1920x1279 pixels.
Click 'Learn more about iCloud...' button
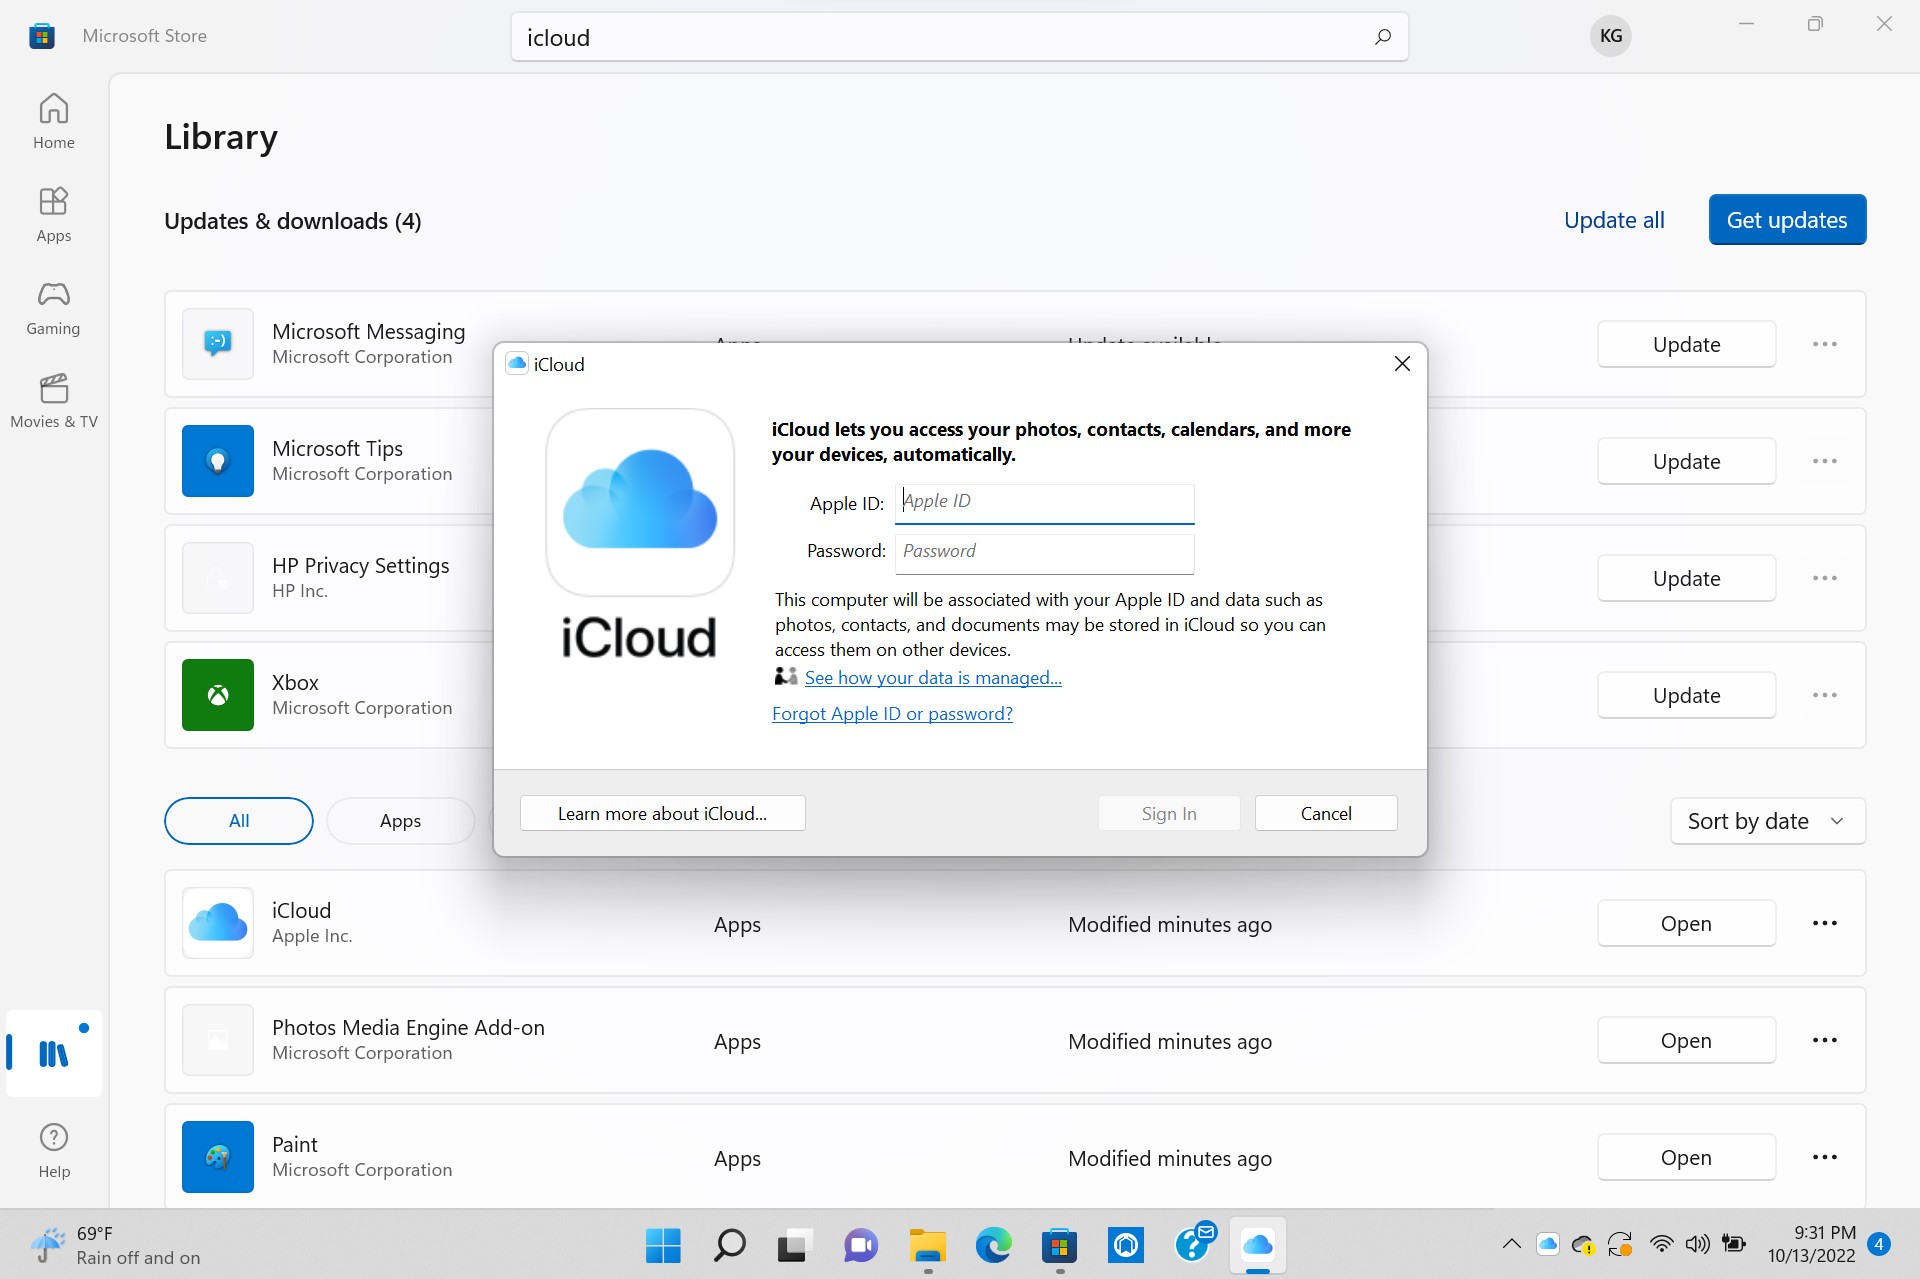[662, 813]
